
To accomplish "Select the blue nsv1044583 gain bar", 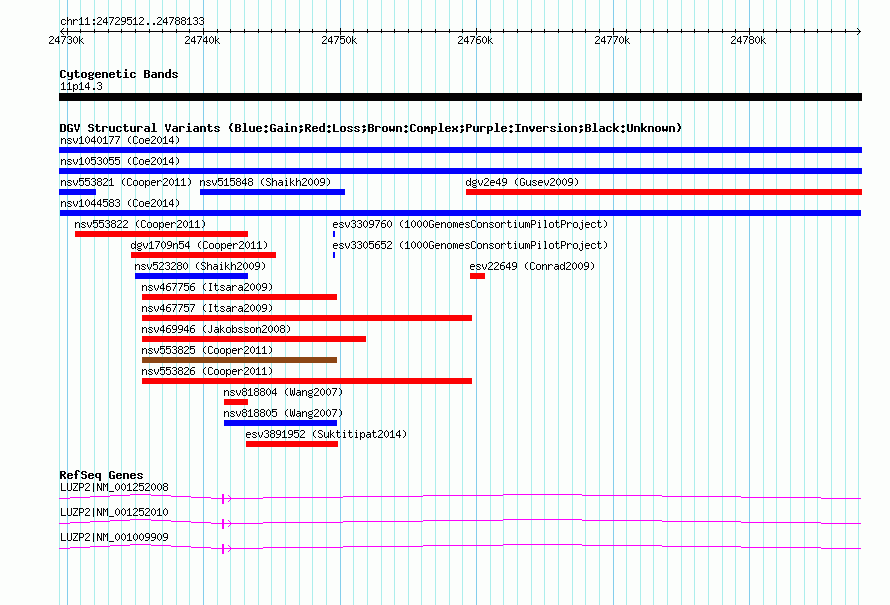I will coord(460,213).
